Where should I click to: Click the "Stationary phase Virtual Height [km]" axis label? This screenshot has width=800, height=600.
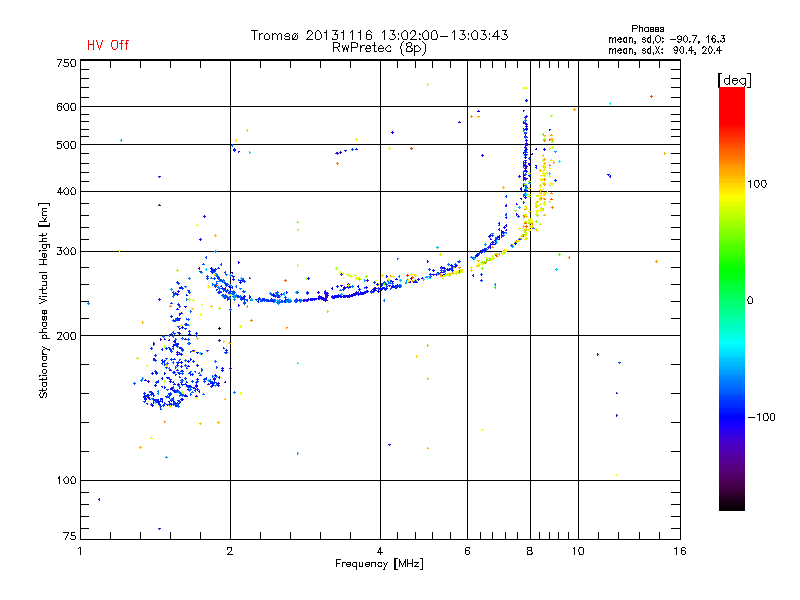tap(44, 300)
